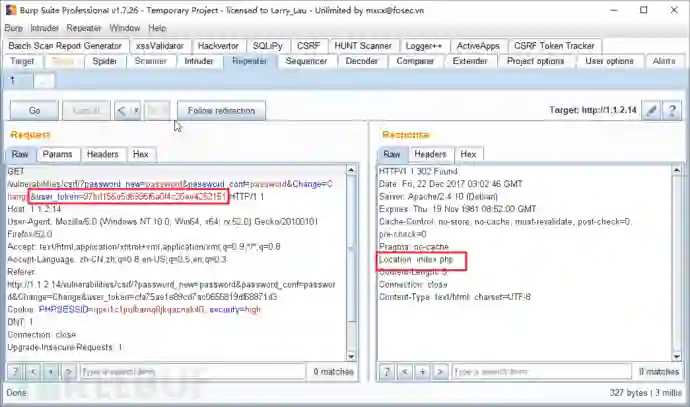This screenshot has height=407, width=690.
Task: Click the Location index.php header line
Action: 416,260
